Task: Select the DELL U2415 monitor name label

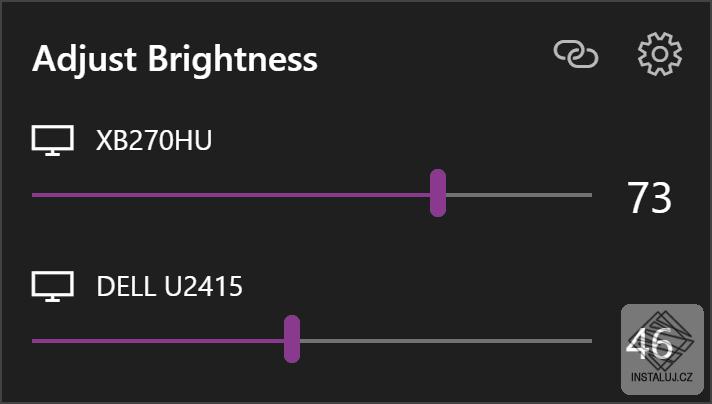Action: coord(169,287)
